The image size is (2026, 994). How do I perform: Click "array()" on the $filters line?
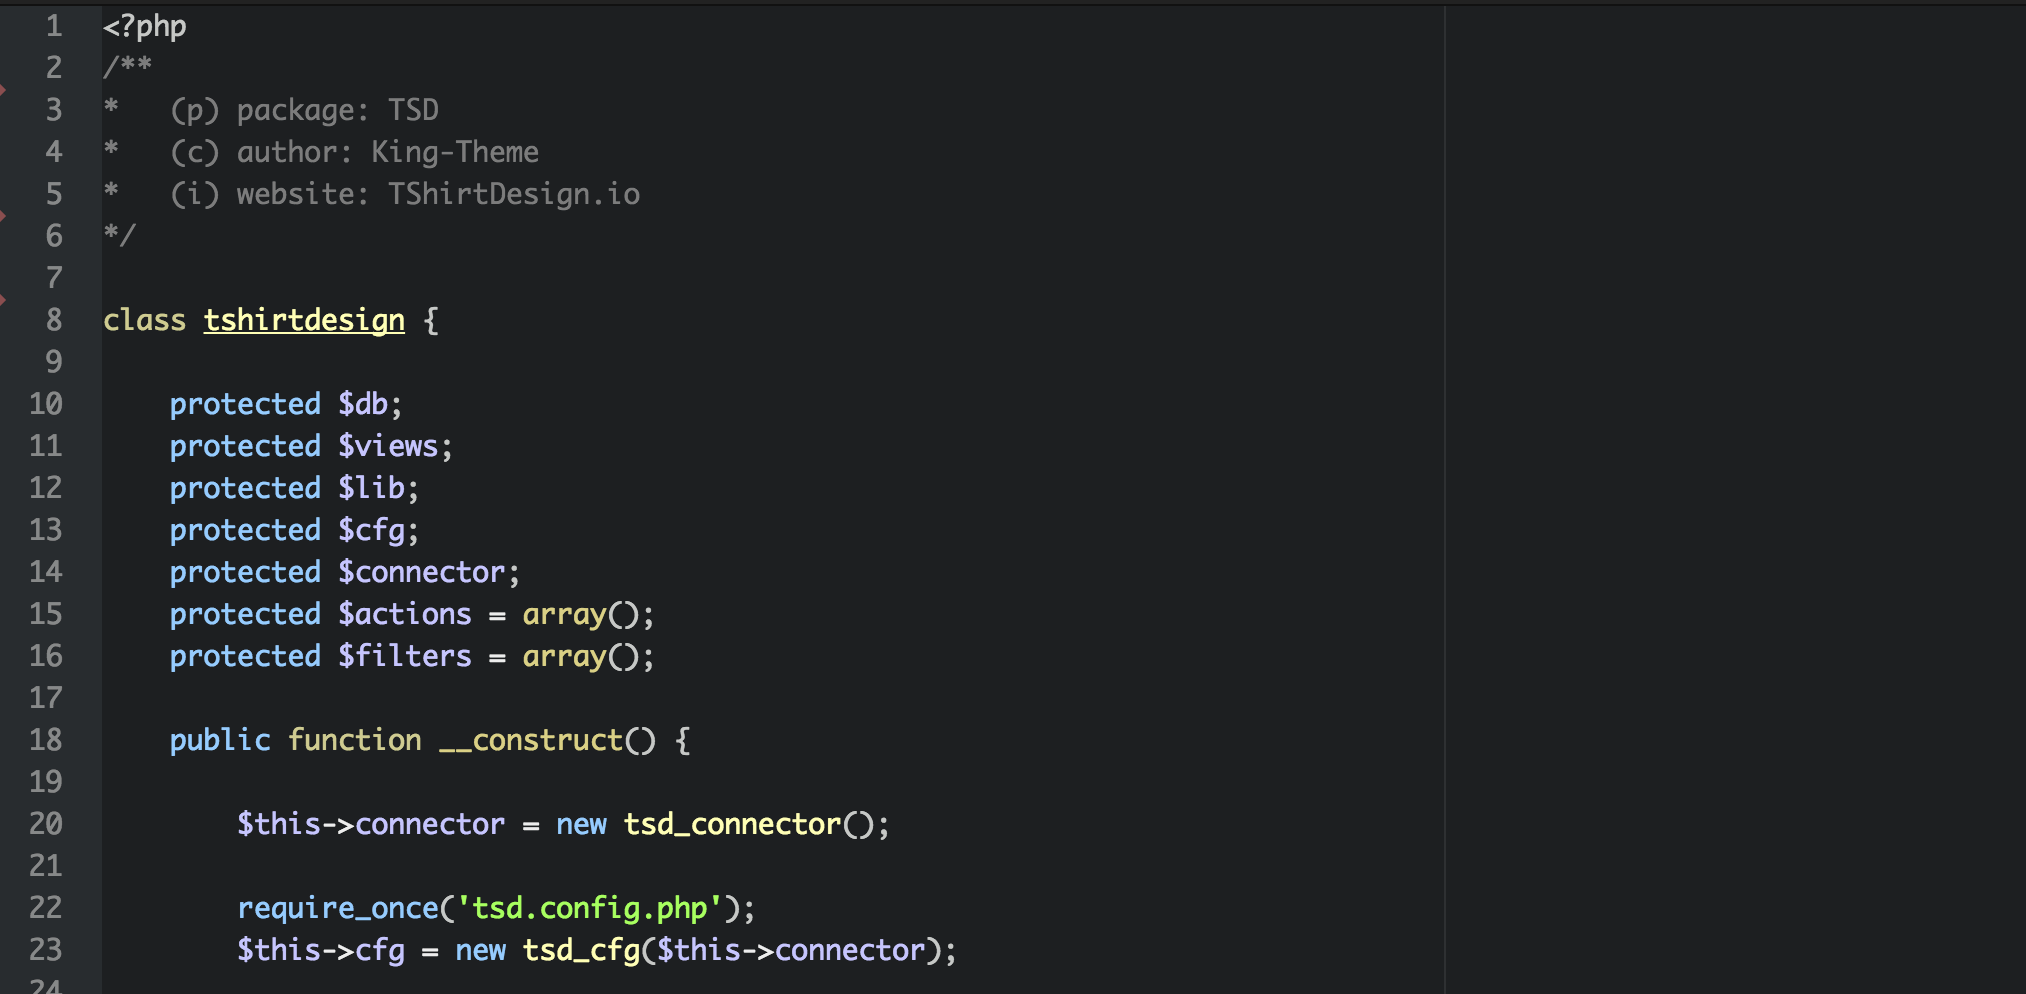coord(581,656)
